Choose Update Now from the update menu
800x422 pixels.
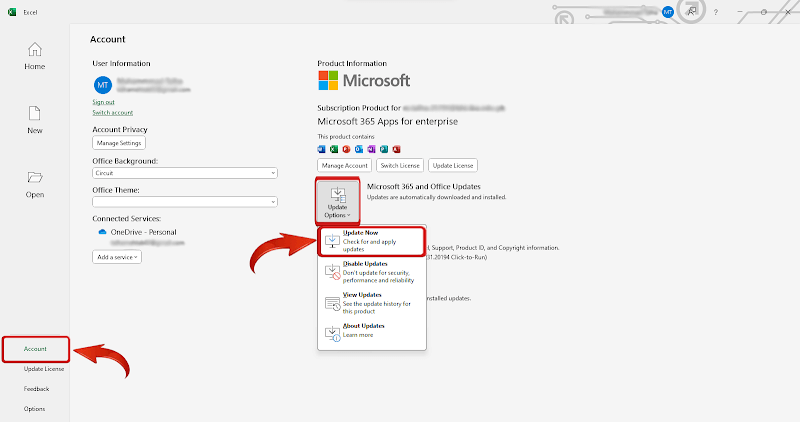pyautogui.click(x=372, y=241)
